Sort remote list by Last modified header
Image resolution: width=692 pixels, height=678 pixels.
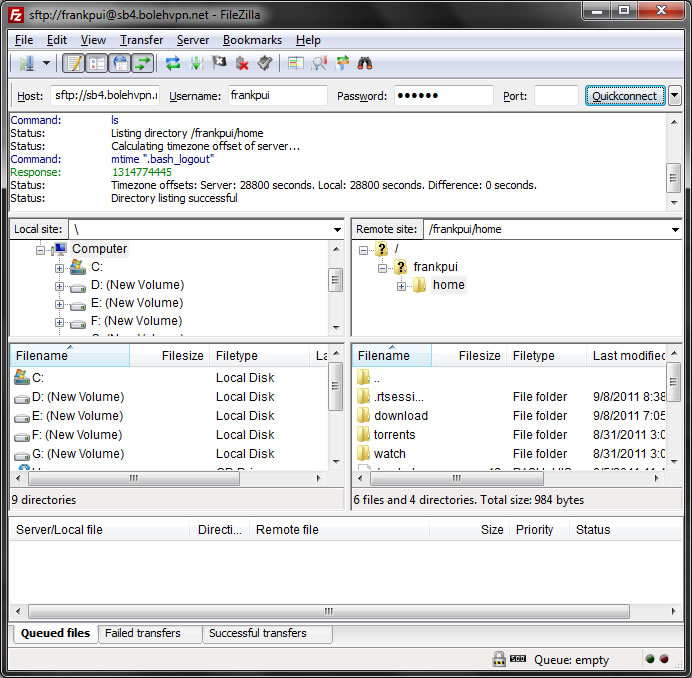click(x=627, y=356)
